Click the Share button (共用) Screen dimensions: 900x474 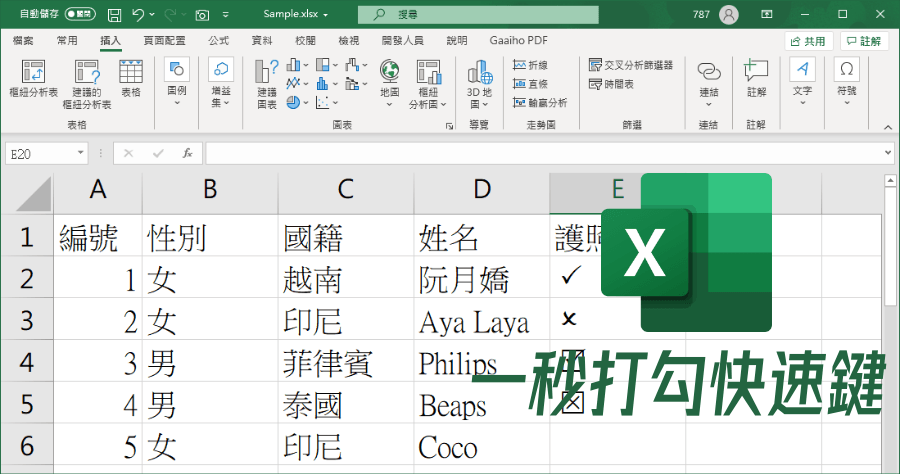(x=808, y=41)
